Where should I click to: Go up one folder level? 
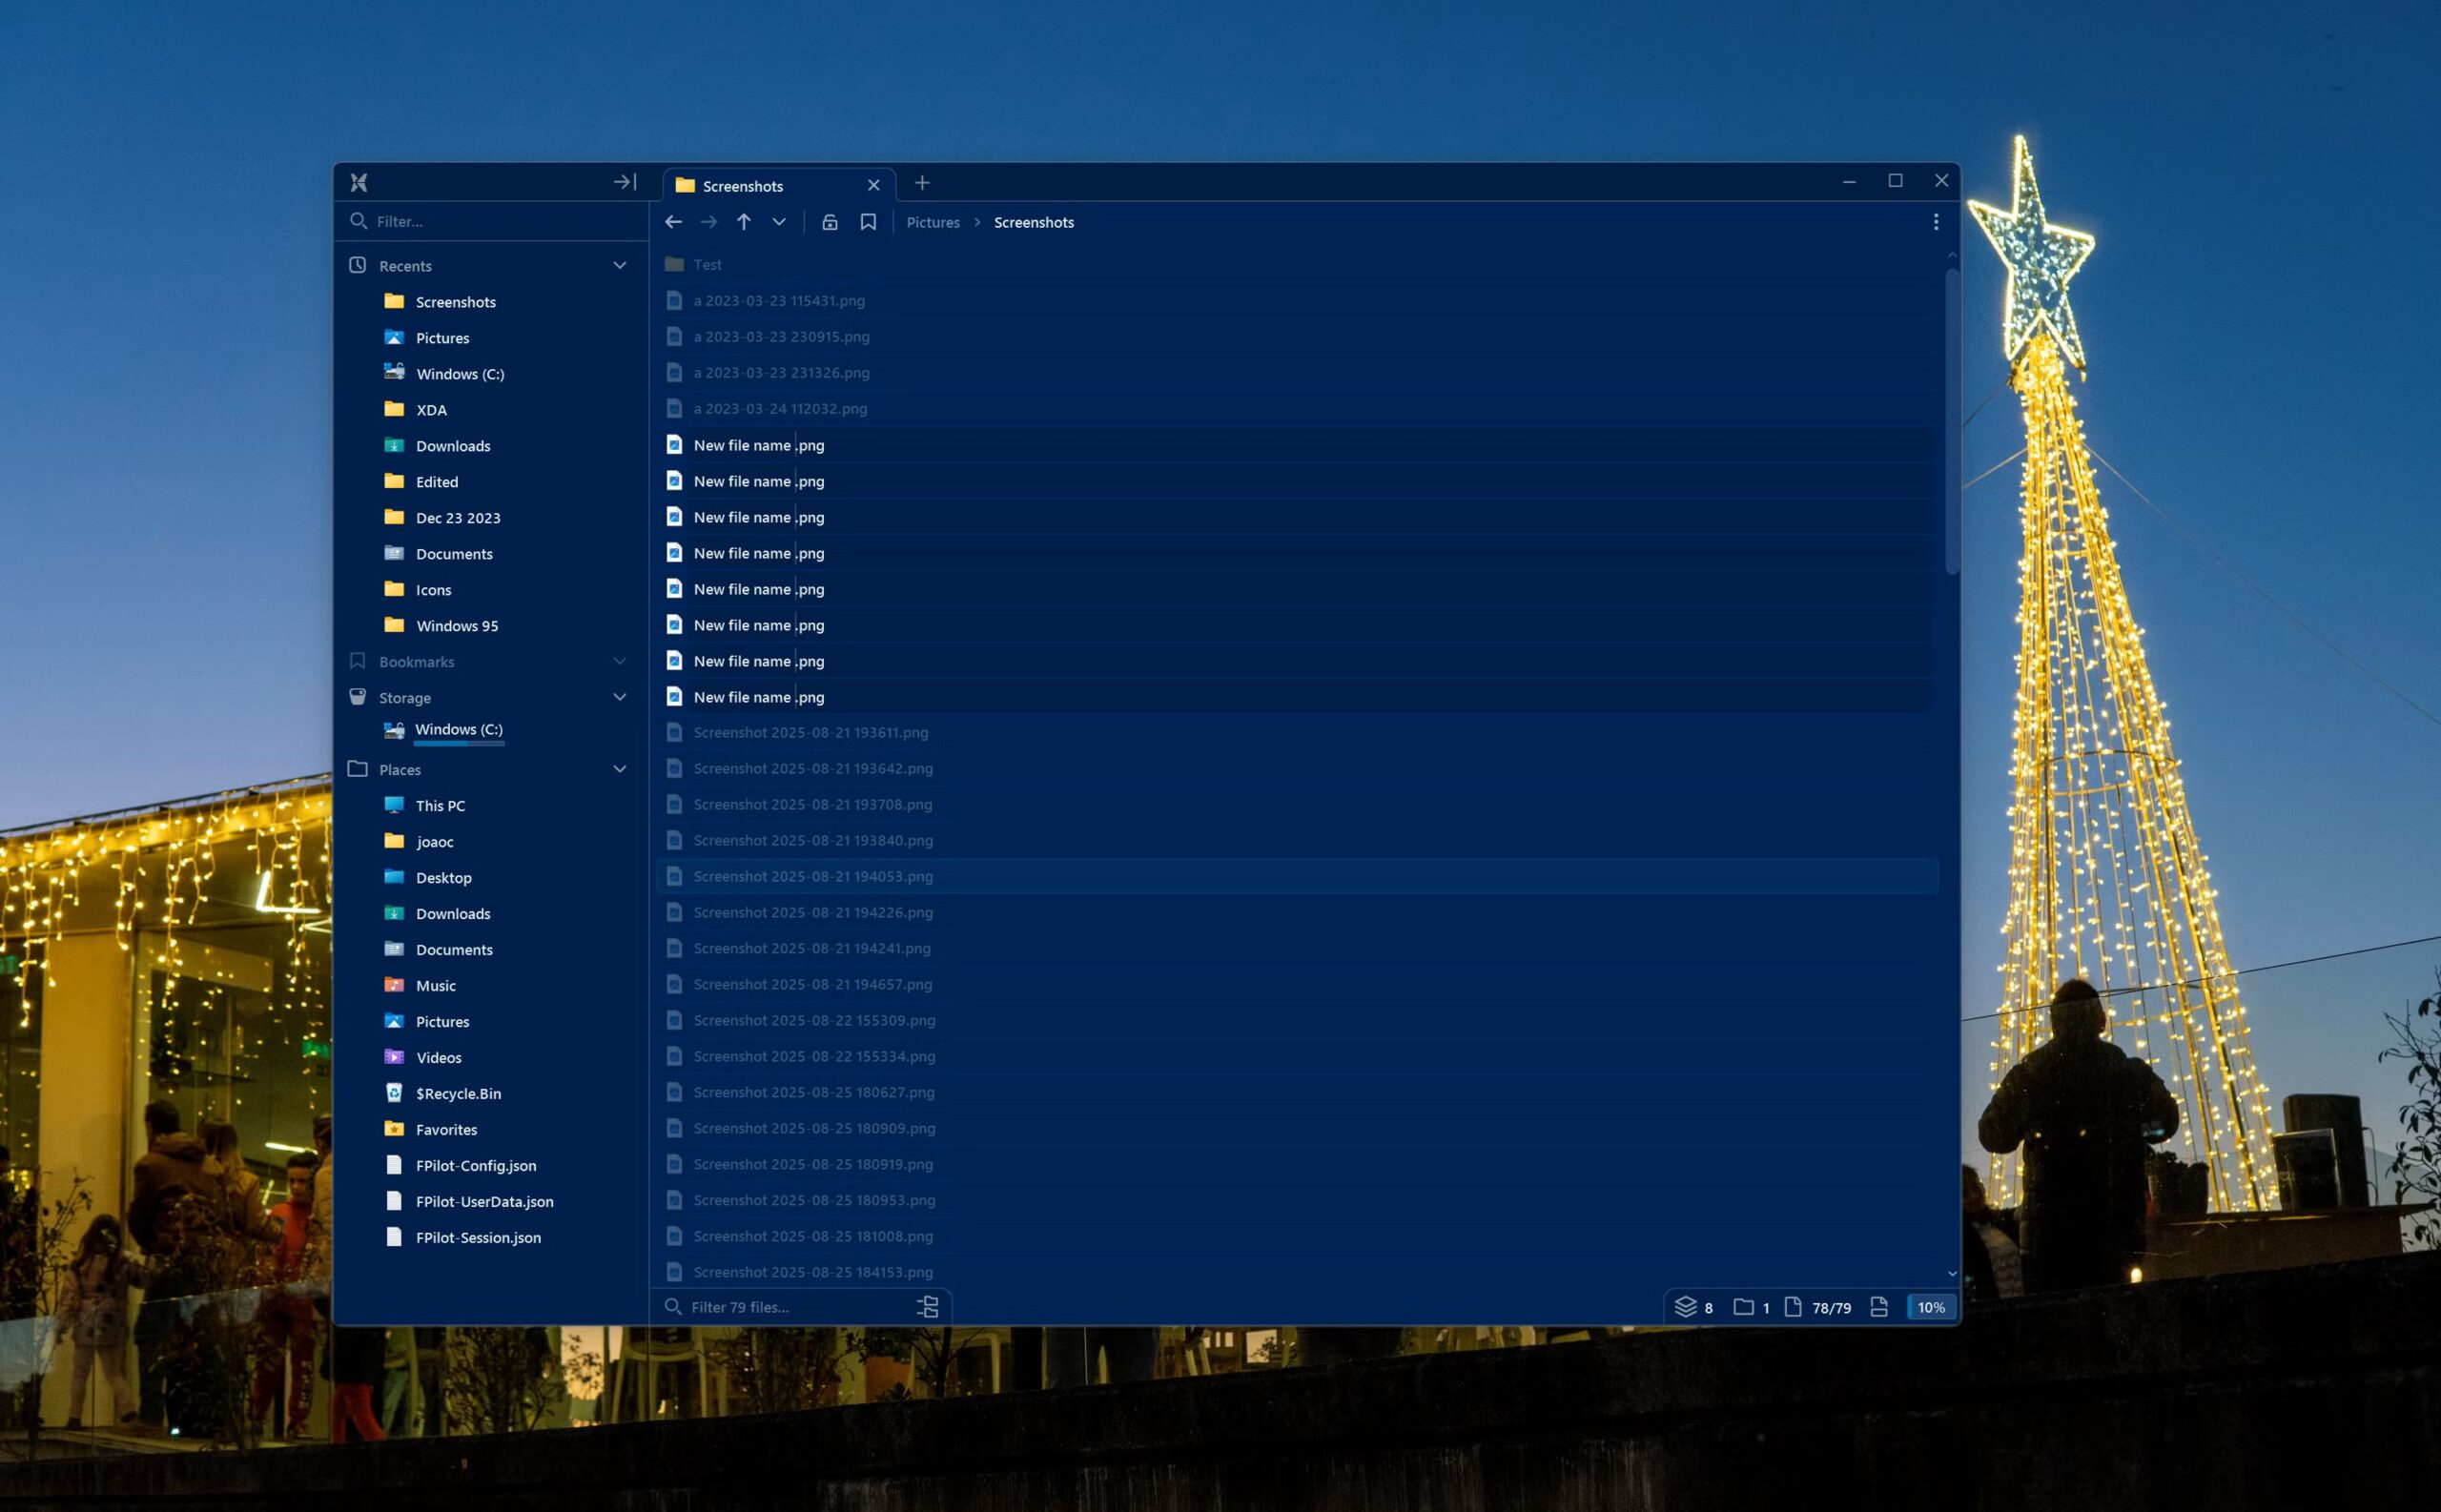(743, 222)
